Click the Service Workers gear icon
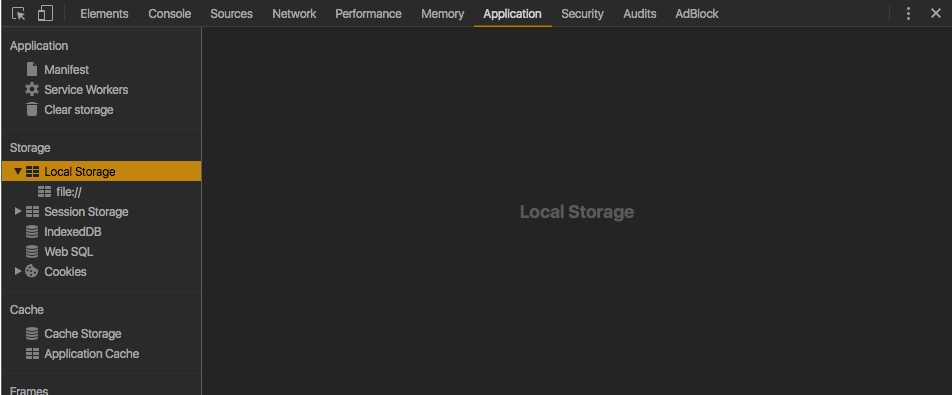The image size is (952, 395). tap(32, 89)
